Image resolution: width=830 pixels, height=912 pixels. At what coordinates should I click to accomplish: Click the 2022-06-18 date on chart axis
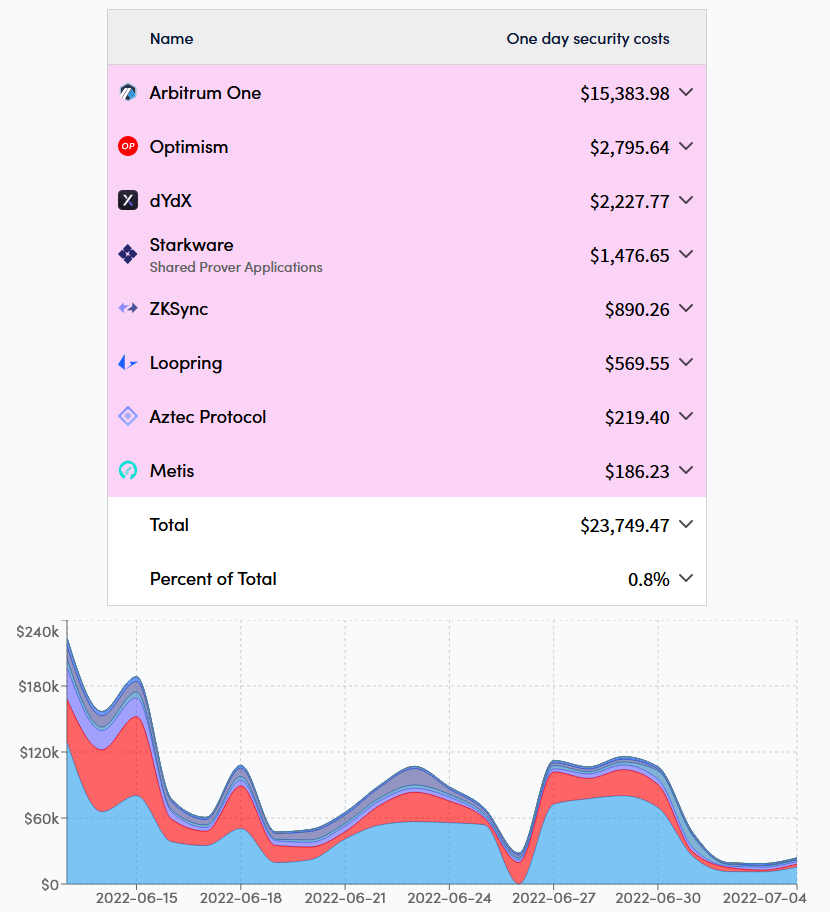coord(241,898)
